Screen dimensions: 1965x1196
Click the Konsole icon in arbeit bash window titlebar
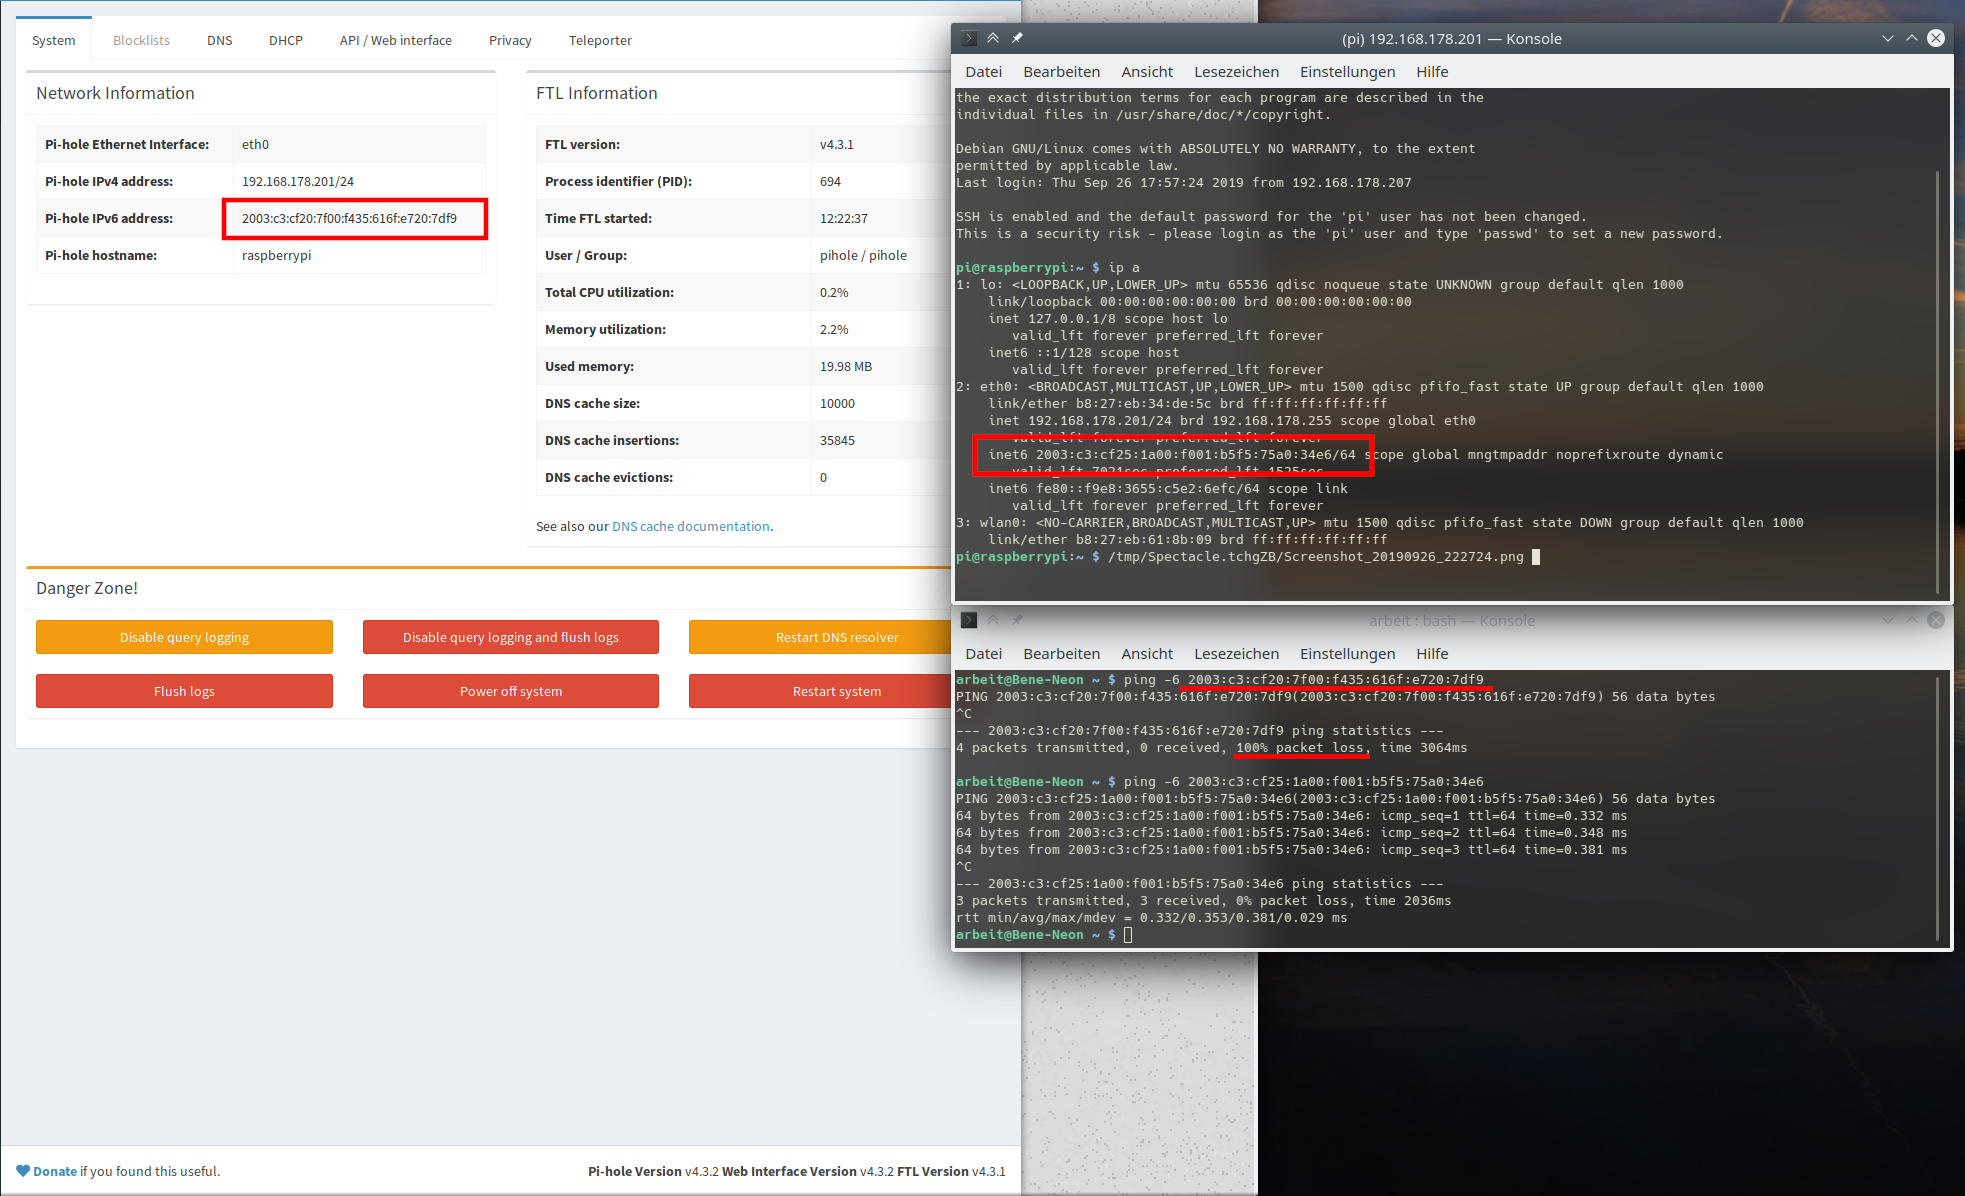968,620
